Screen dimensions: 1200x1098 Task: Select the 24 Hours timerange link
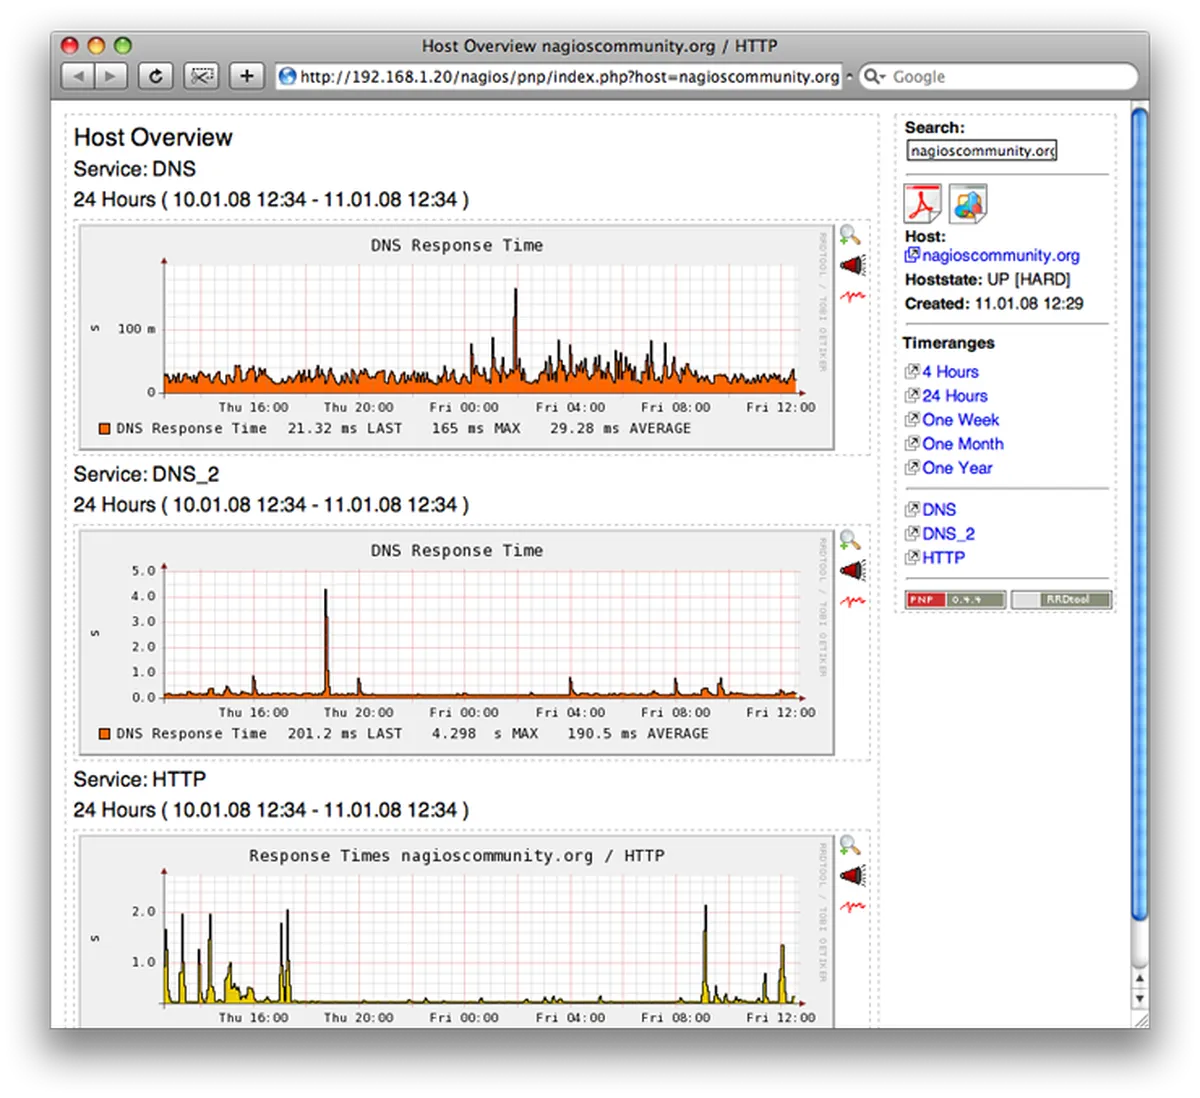point(954,396)
